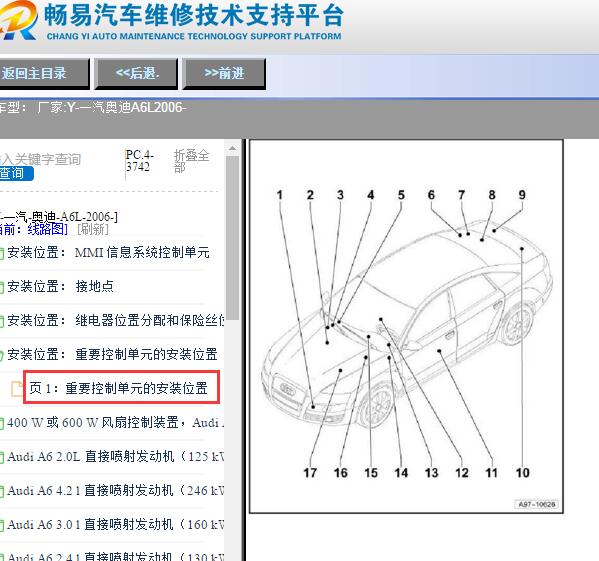The image size is (599, 561).
Task: Open Audi A6 2.4 l 直接喷射发动机 entry
Action: 115,556
